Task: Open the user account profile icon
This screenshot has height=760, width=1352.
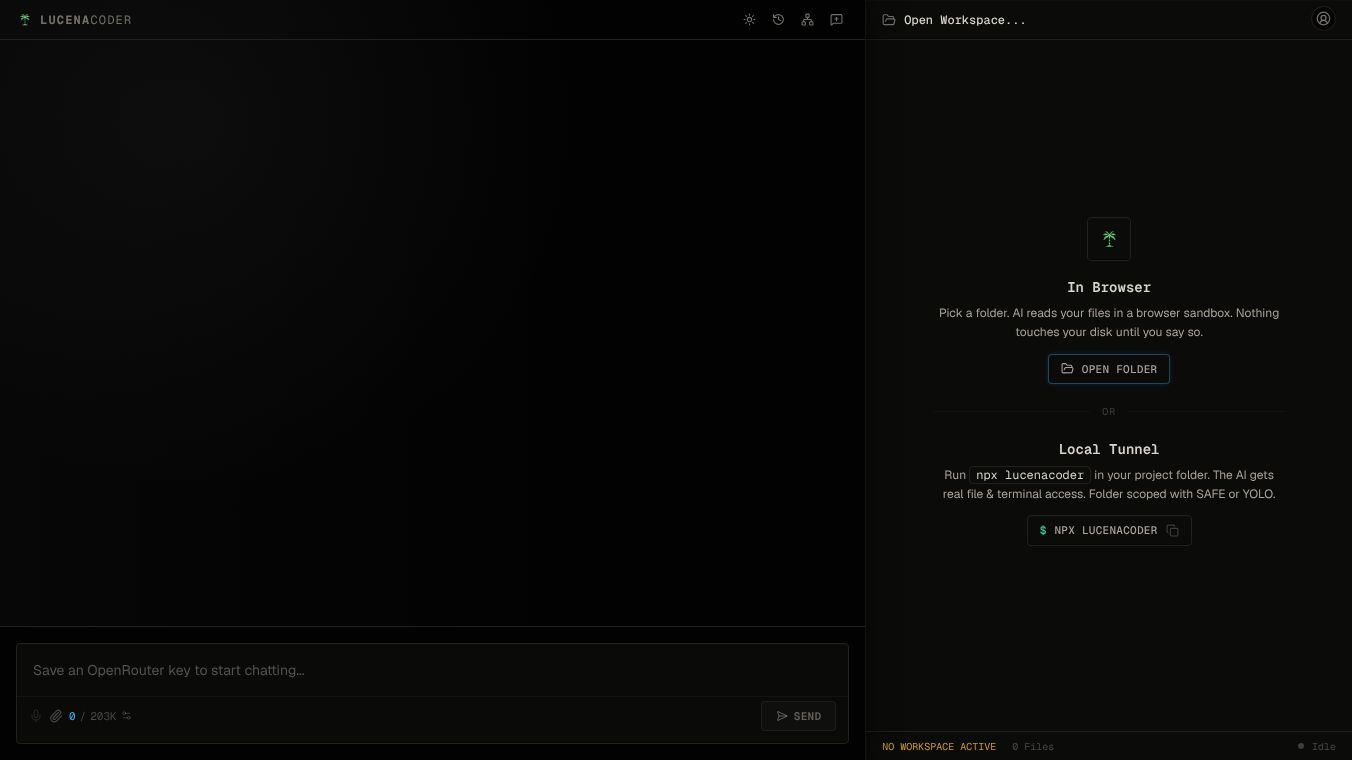Action: (1323, 19)
